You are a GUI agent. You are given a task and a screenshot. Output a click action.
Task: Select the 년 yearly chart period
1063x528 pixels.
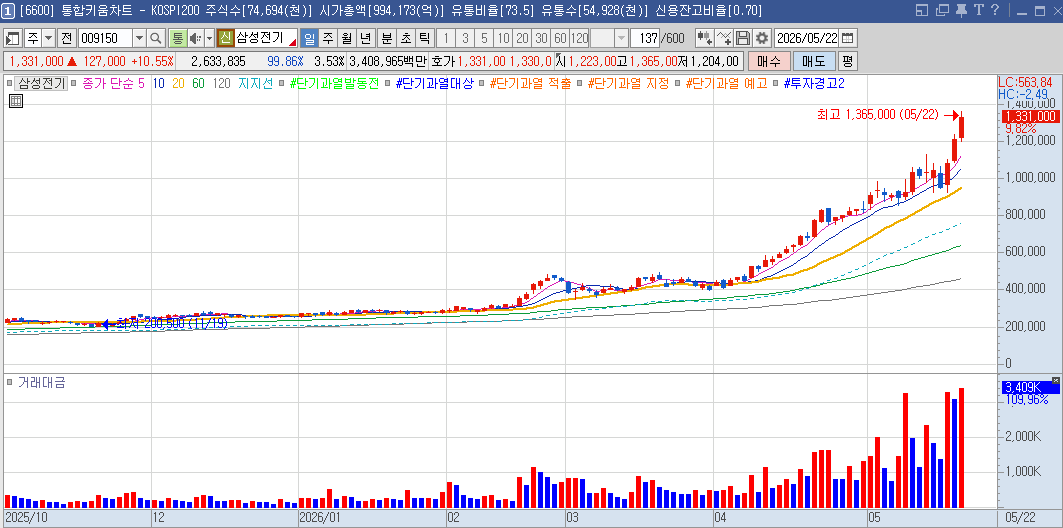366,38
